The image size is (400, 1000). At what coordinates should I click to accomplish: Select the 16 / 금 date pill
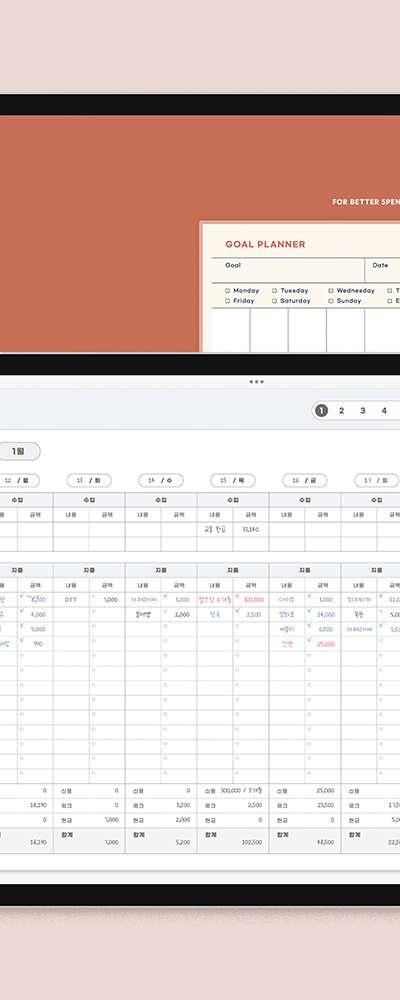point(305,480)
